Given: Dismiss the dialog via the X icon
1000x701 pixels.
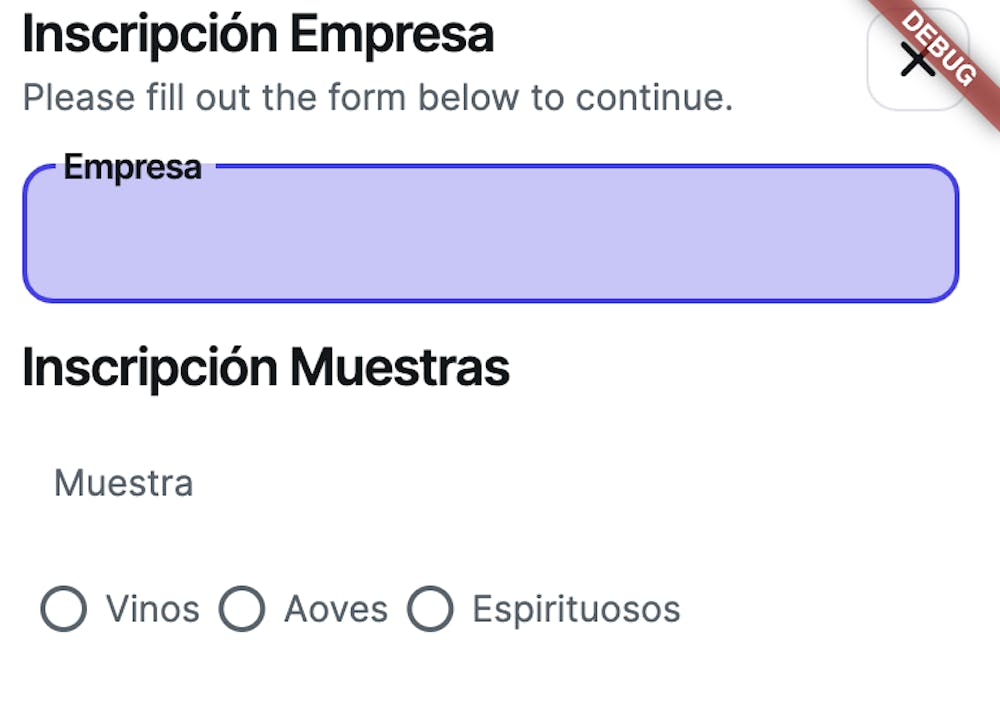Looking at the screenshot, I should tap(916, 60).
